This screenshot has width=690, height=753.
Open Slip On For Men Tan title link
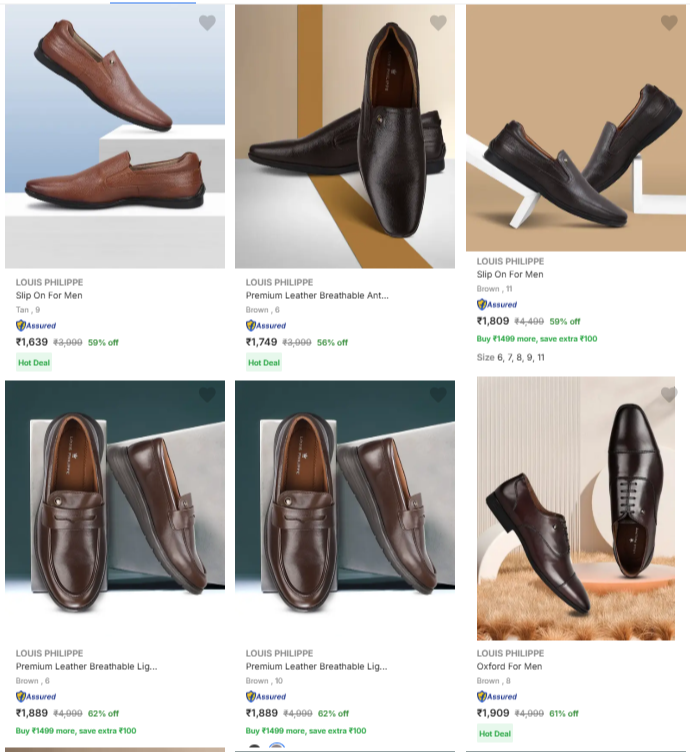(x=50, y=296)
